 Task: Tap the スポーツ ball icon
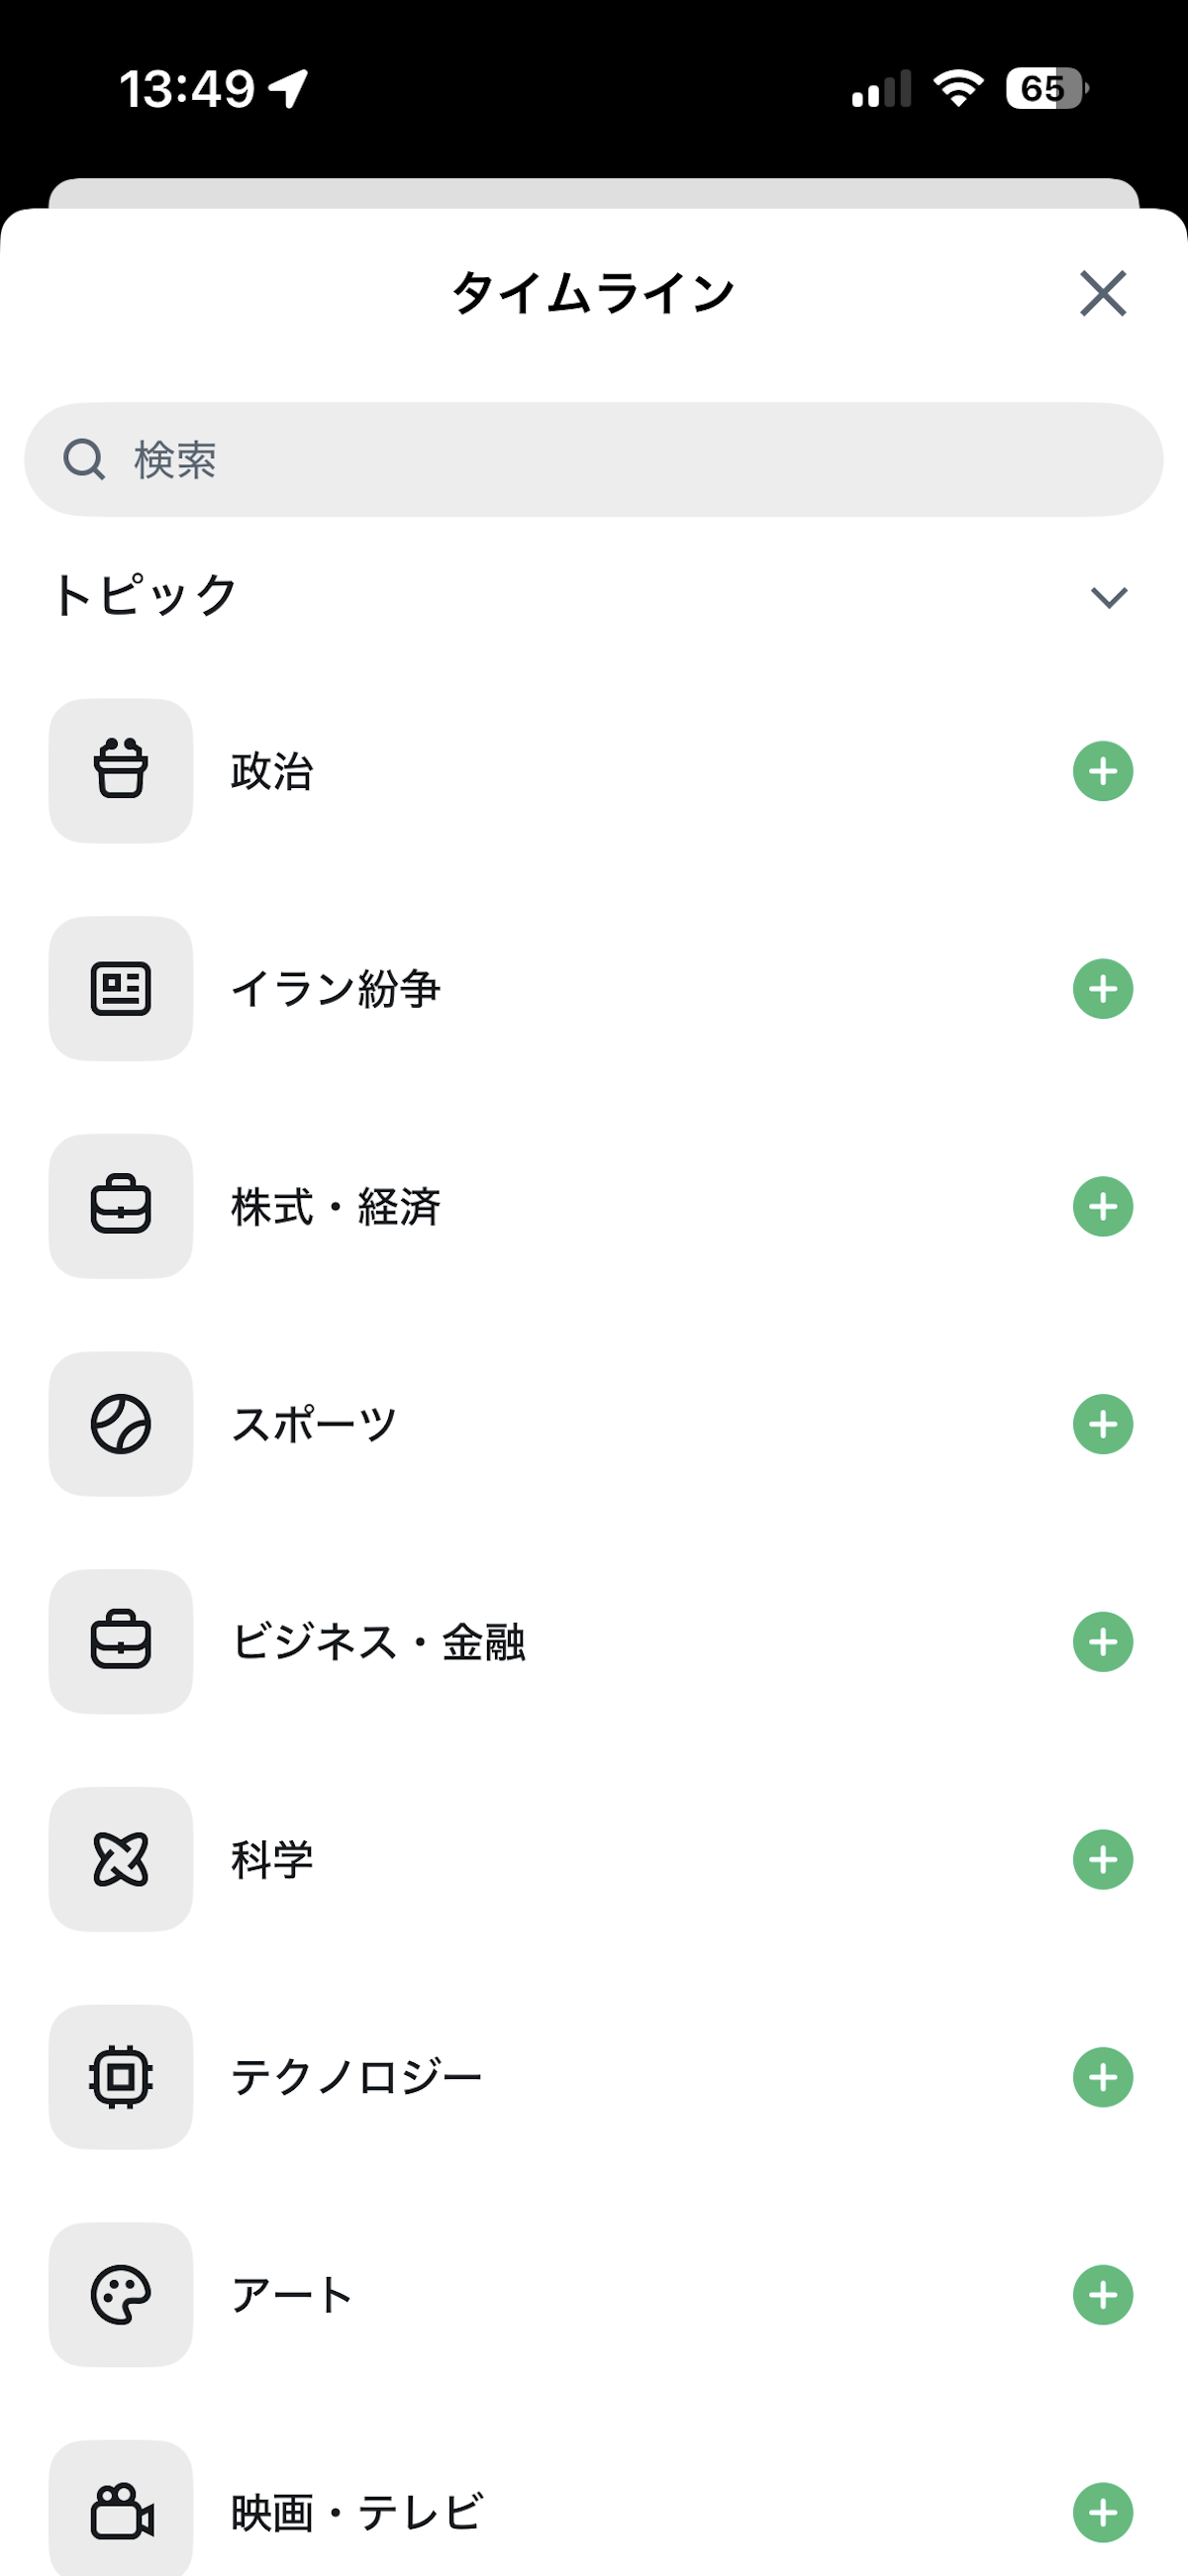point(121,1424)
